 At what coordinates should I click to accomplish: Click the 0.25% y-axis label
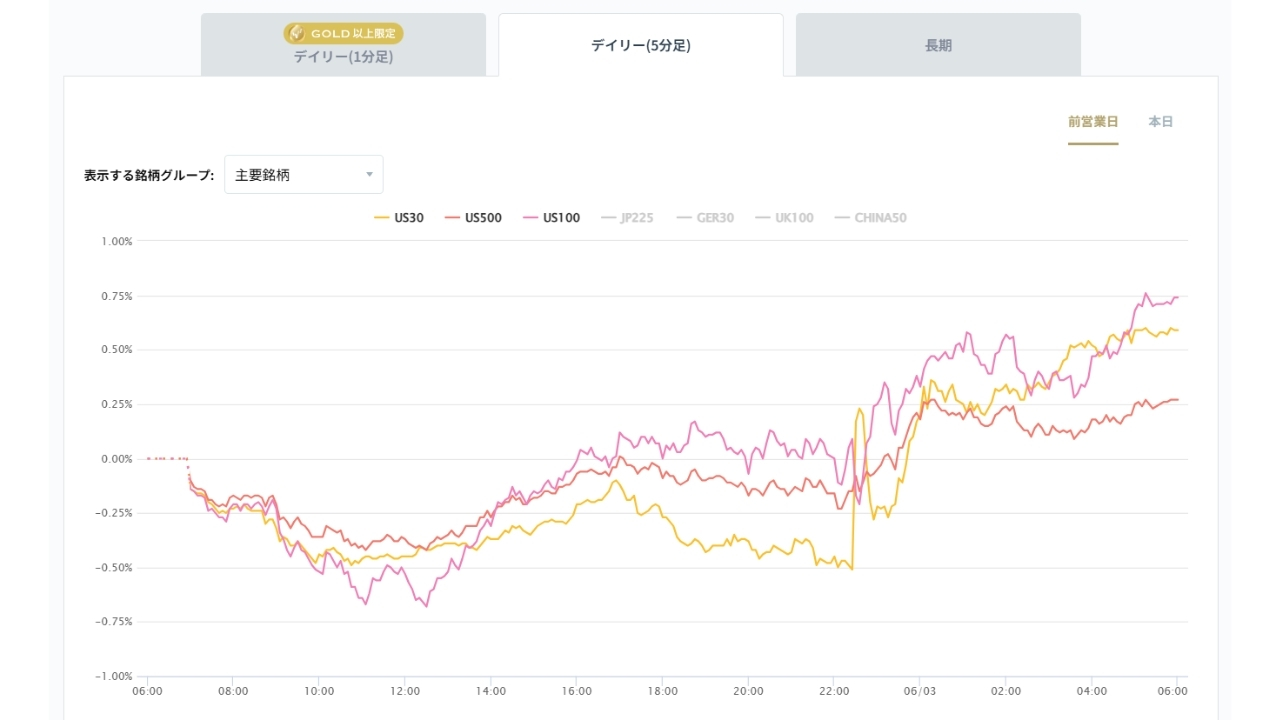click(117, 404)
